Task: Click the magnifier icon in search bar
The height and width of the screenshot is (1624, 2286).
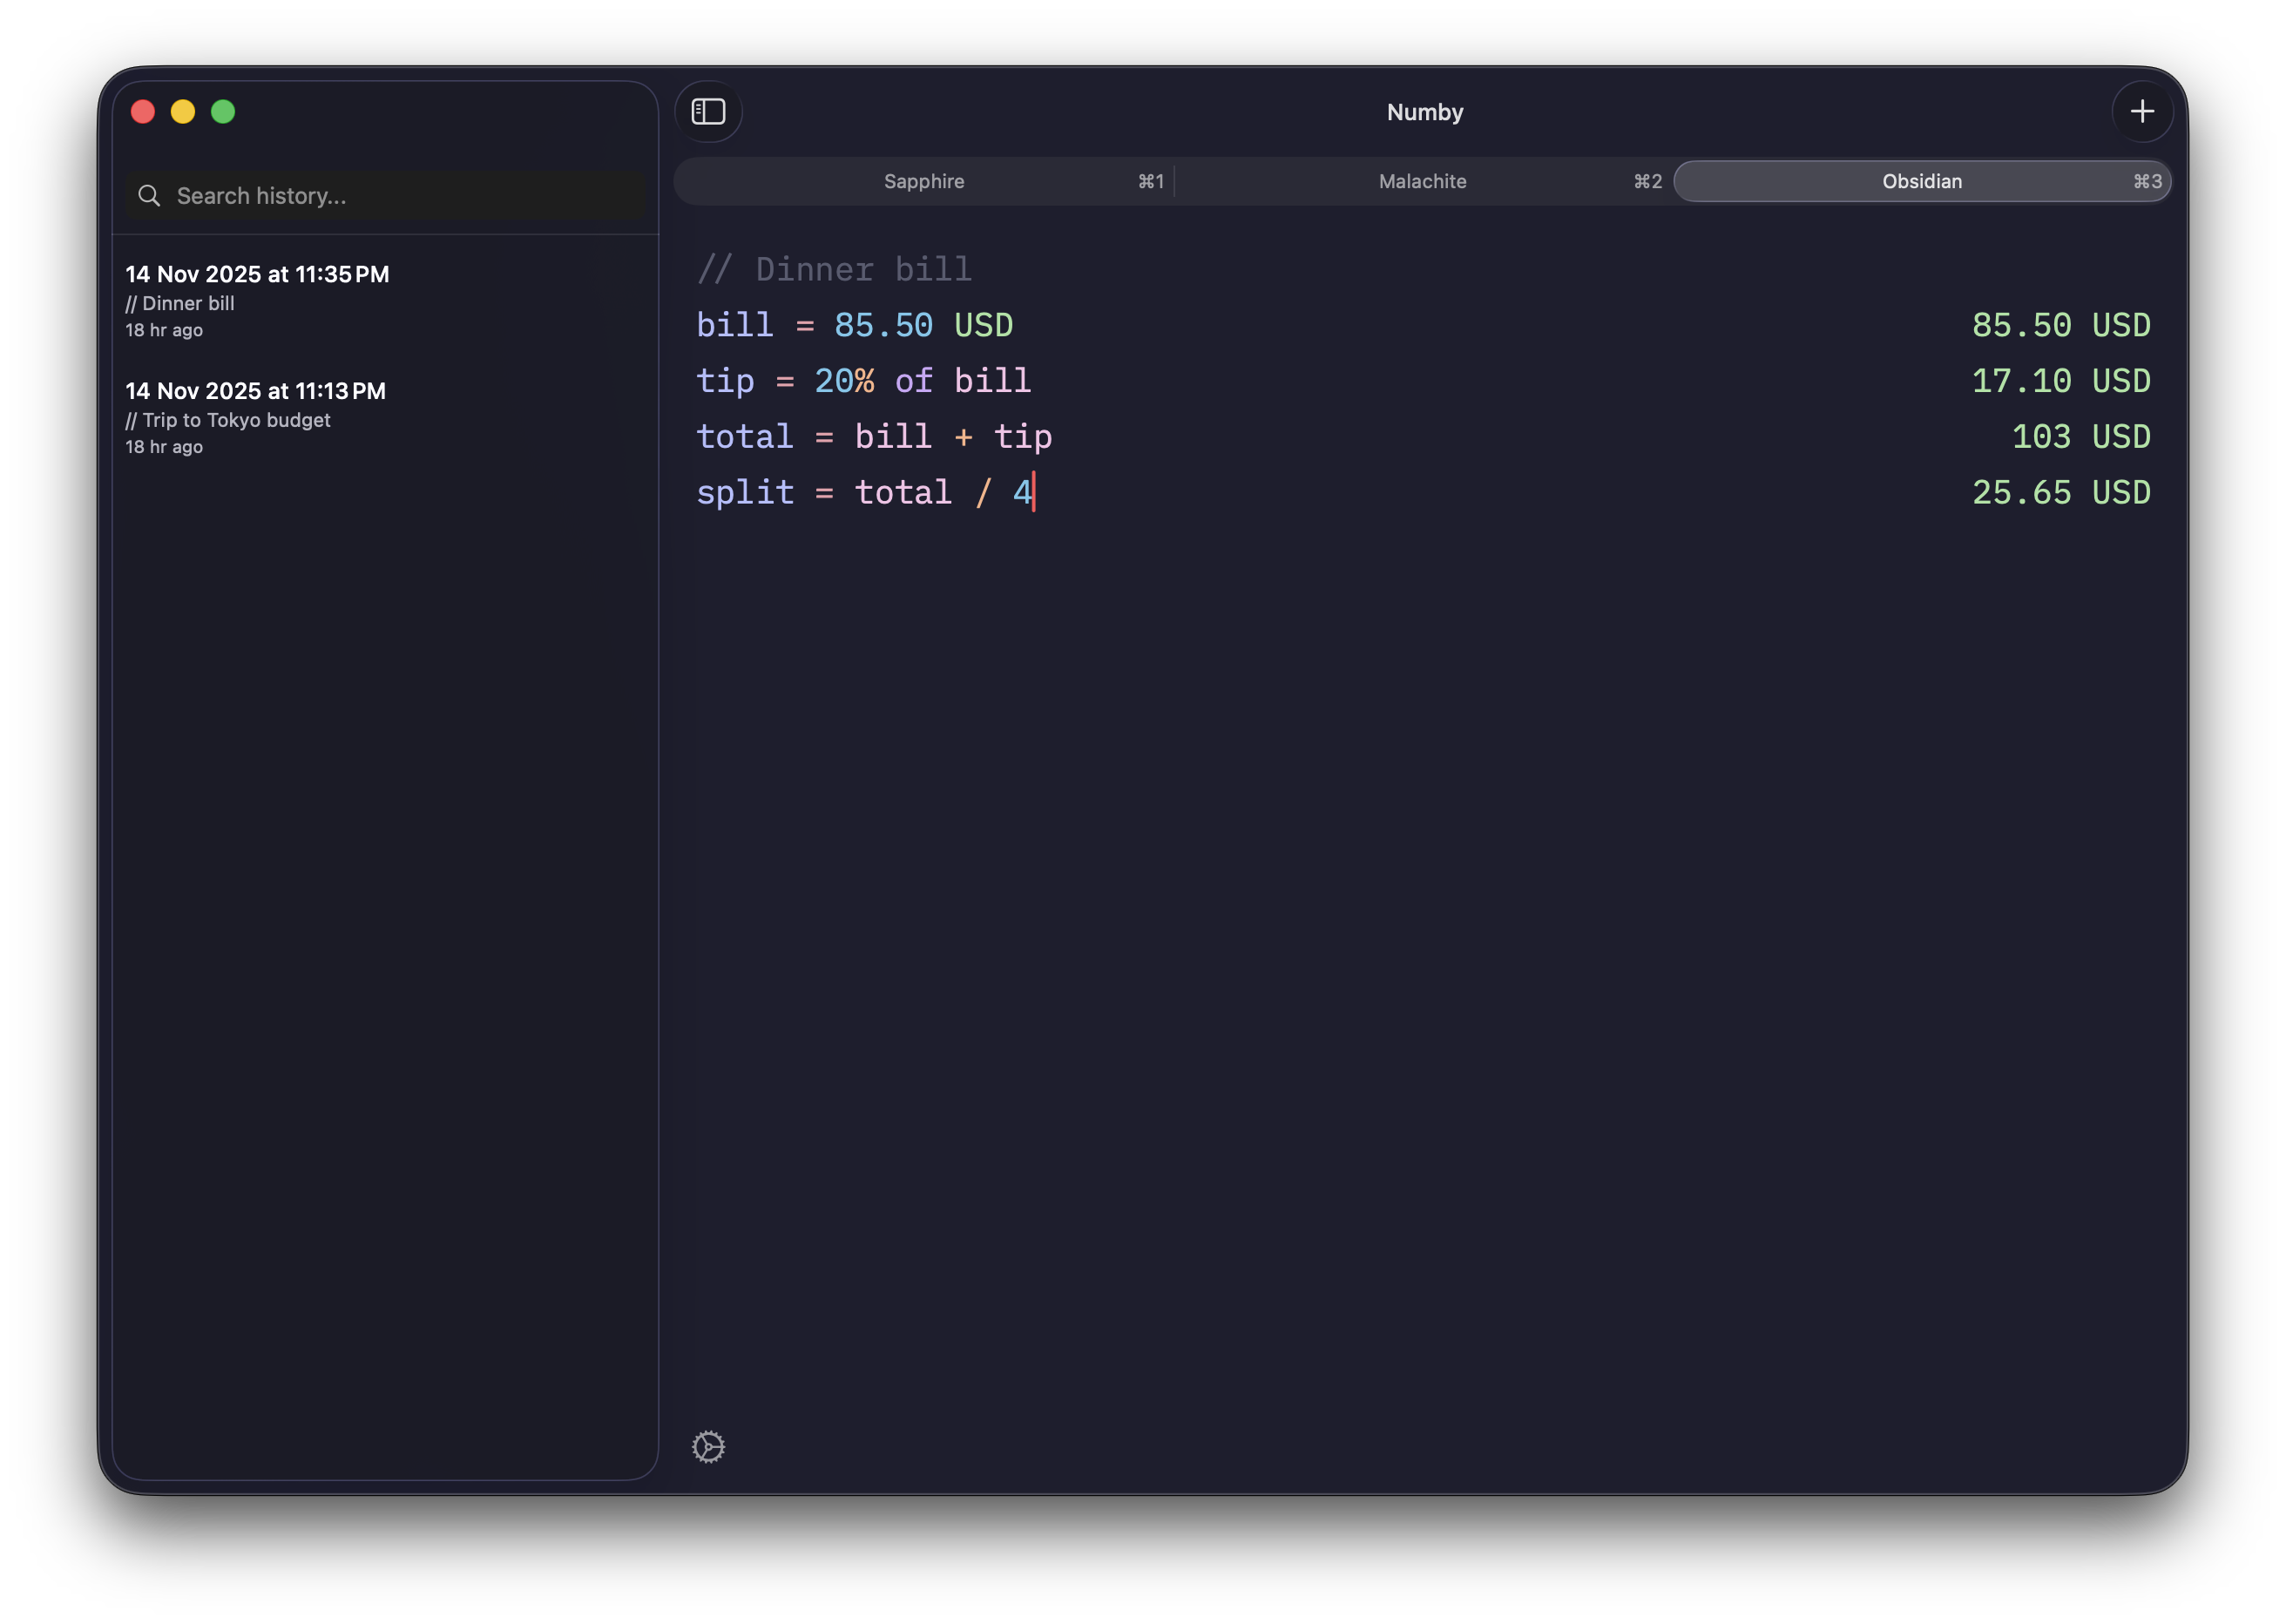Action: coord(149,196)
